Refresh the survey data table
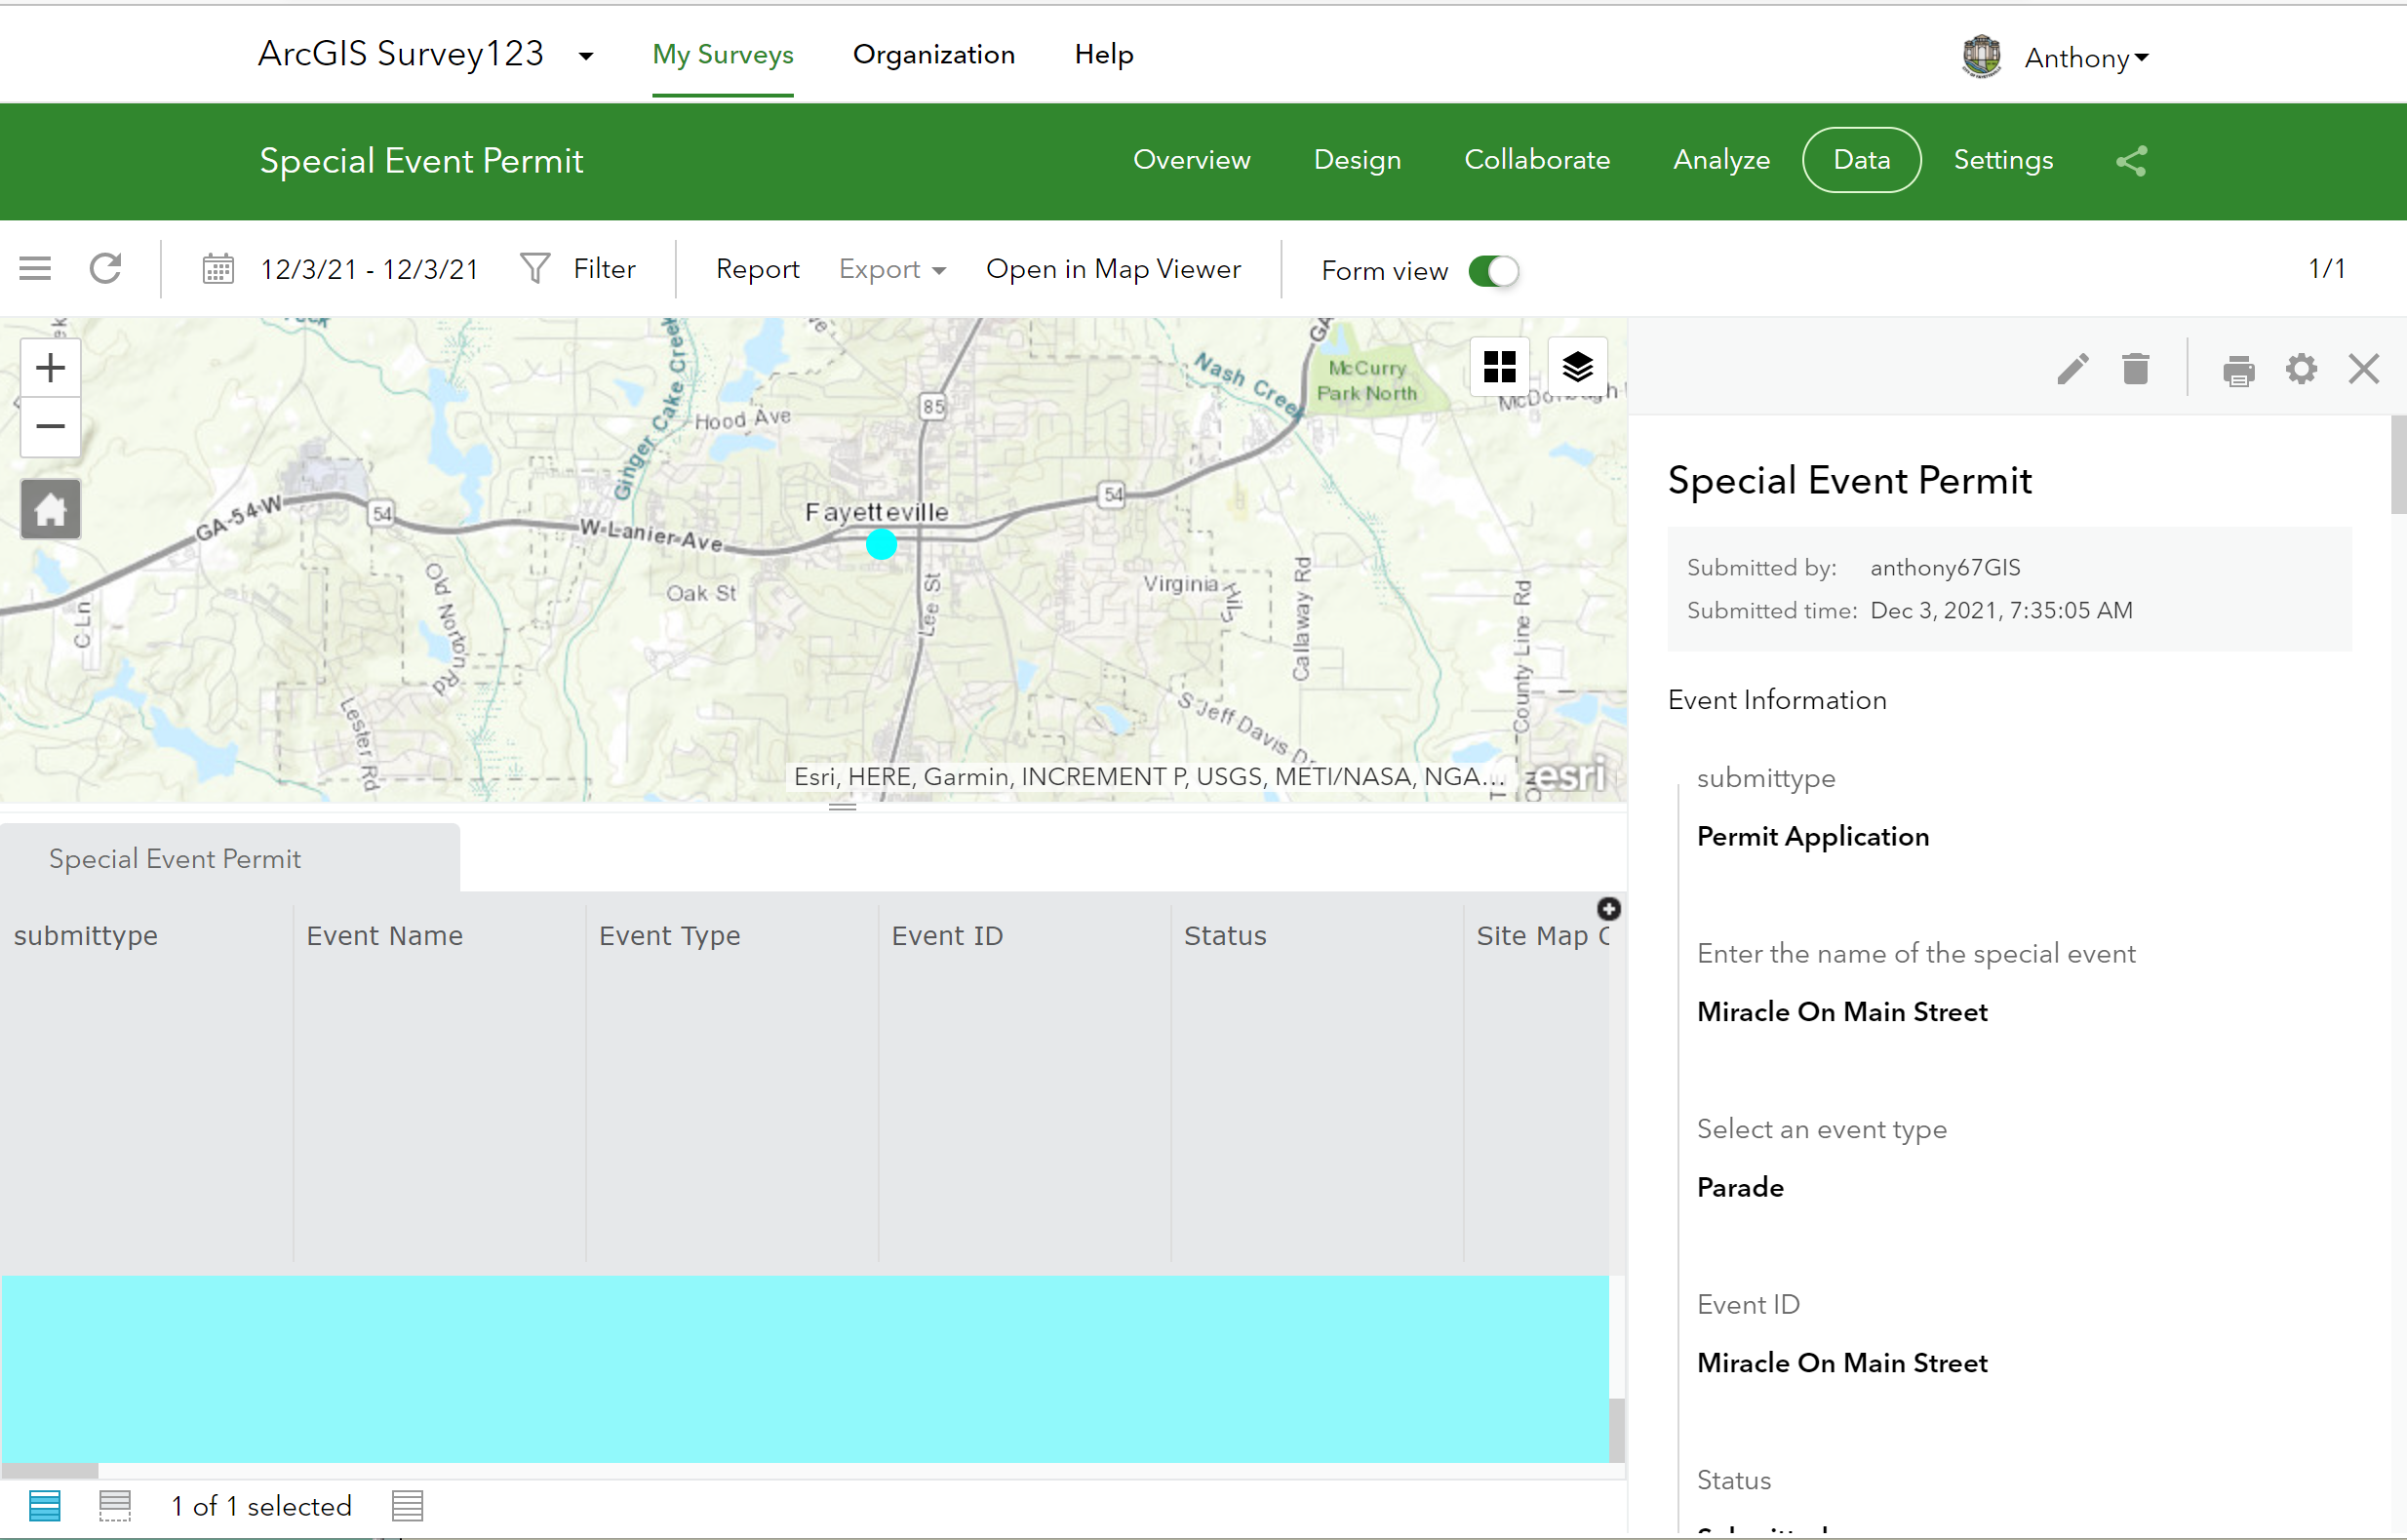 [106, 267]
